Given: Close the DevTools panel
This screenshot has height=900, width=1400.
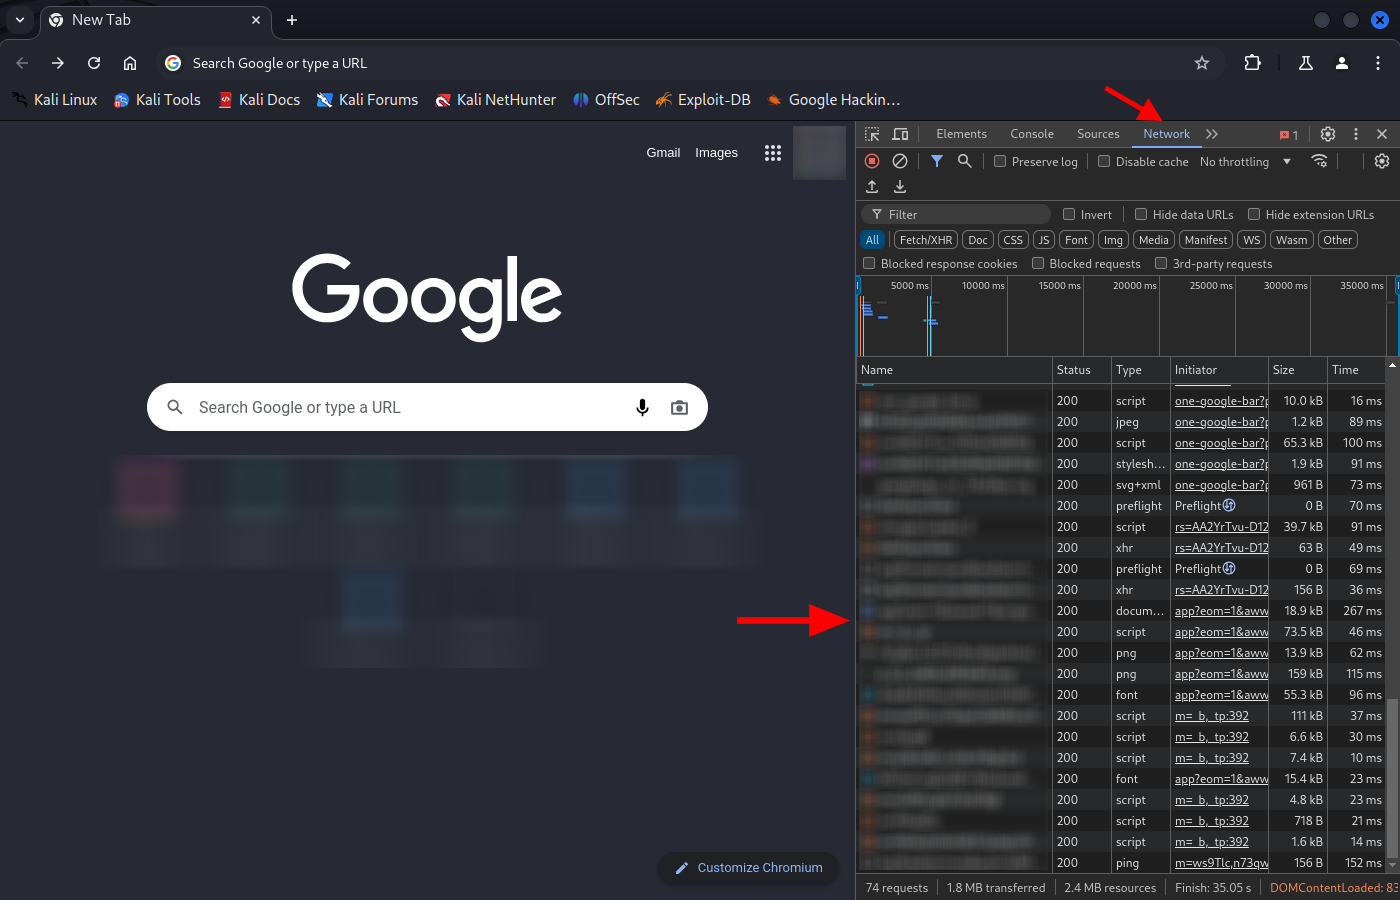Looking at the screenshot, I should (x=1382, y=134).
